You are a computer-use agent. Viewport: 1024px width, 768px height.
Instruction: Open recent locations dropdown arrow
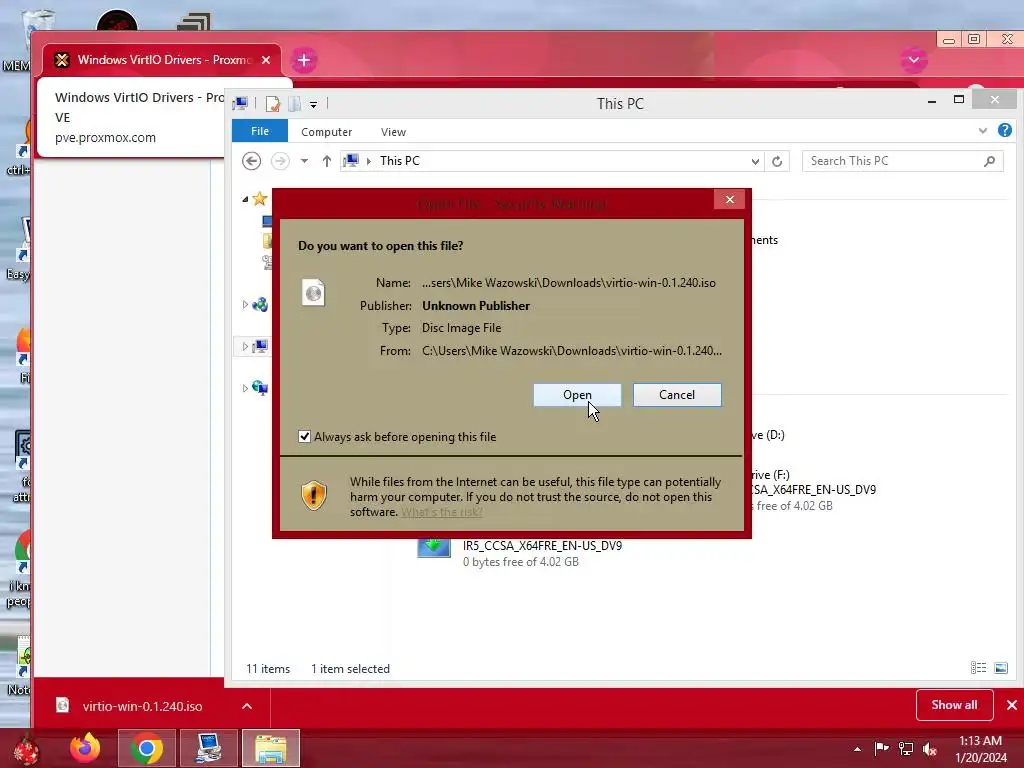(304, 161)
